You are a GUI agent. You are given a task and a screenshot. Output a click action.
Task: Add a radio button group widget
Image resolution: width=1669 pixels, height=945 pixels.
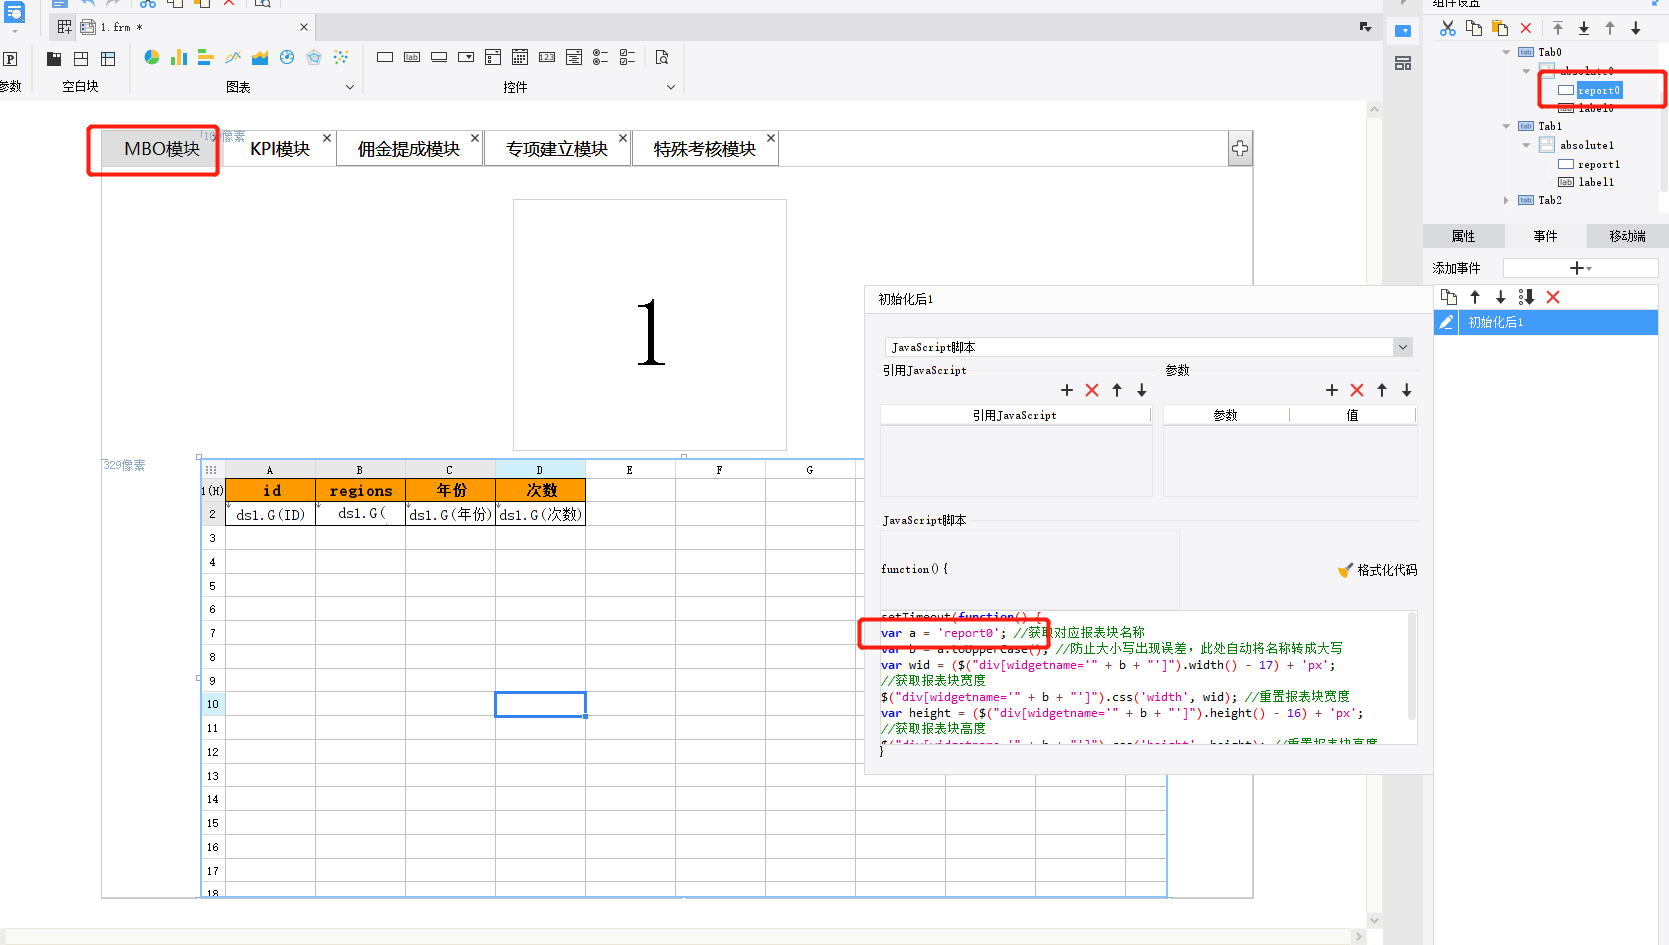tap(600, 57)
